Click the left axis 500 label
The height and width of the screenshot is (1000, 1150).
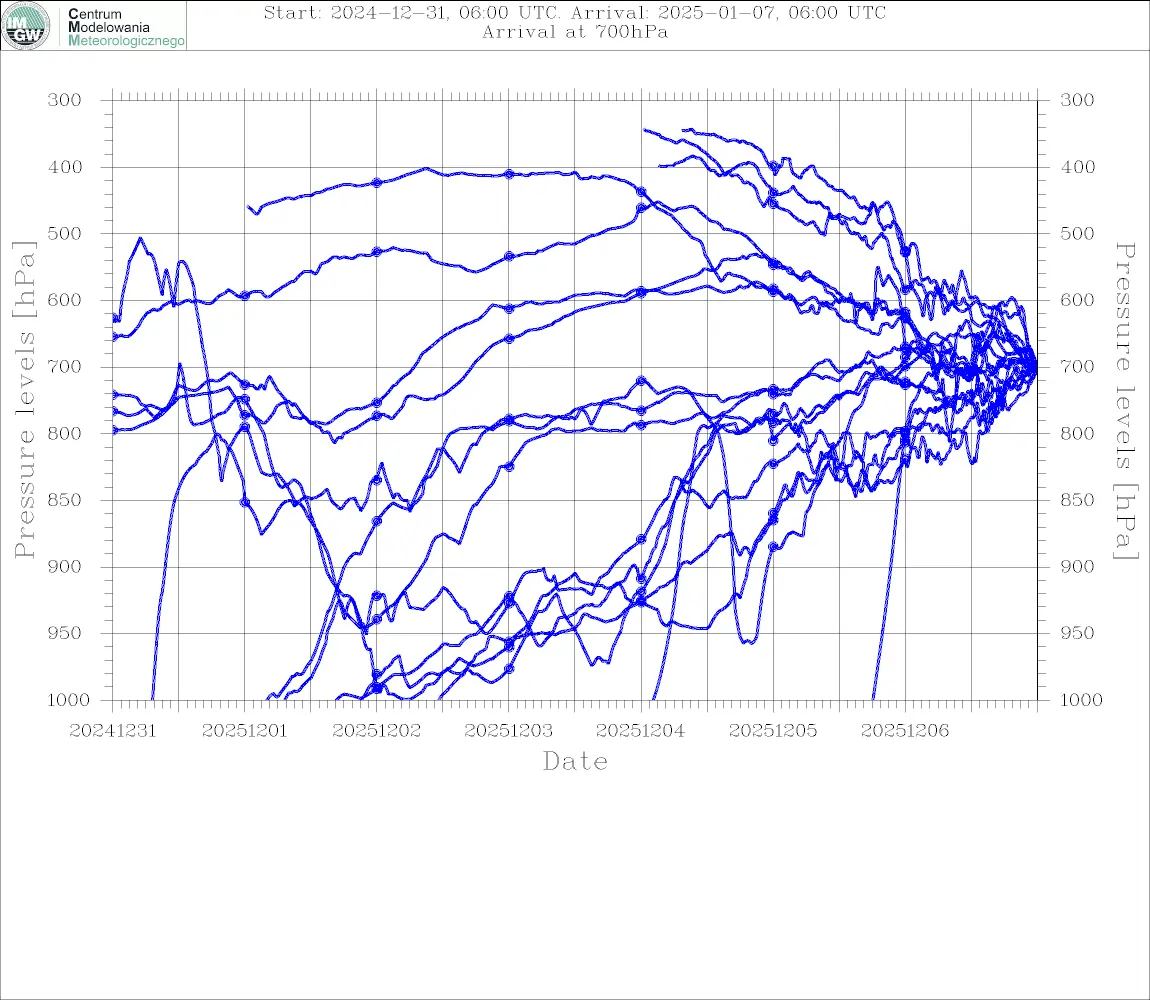pyautogui.click(x=65, y=233)
